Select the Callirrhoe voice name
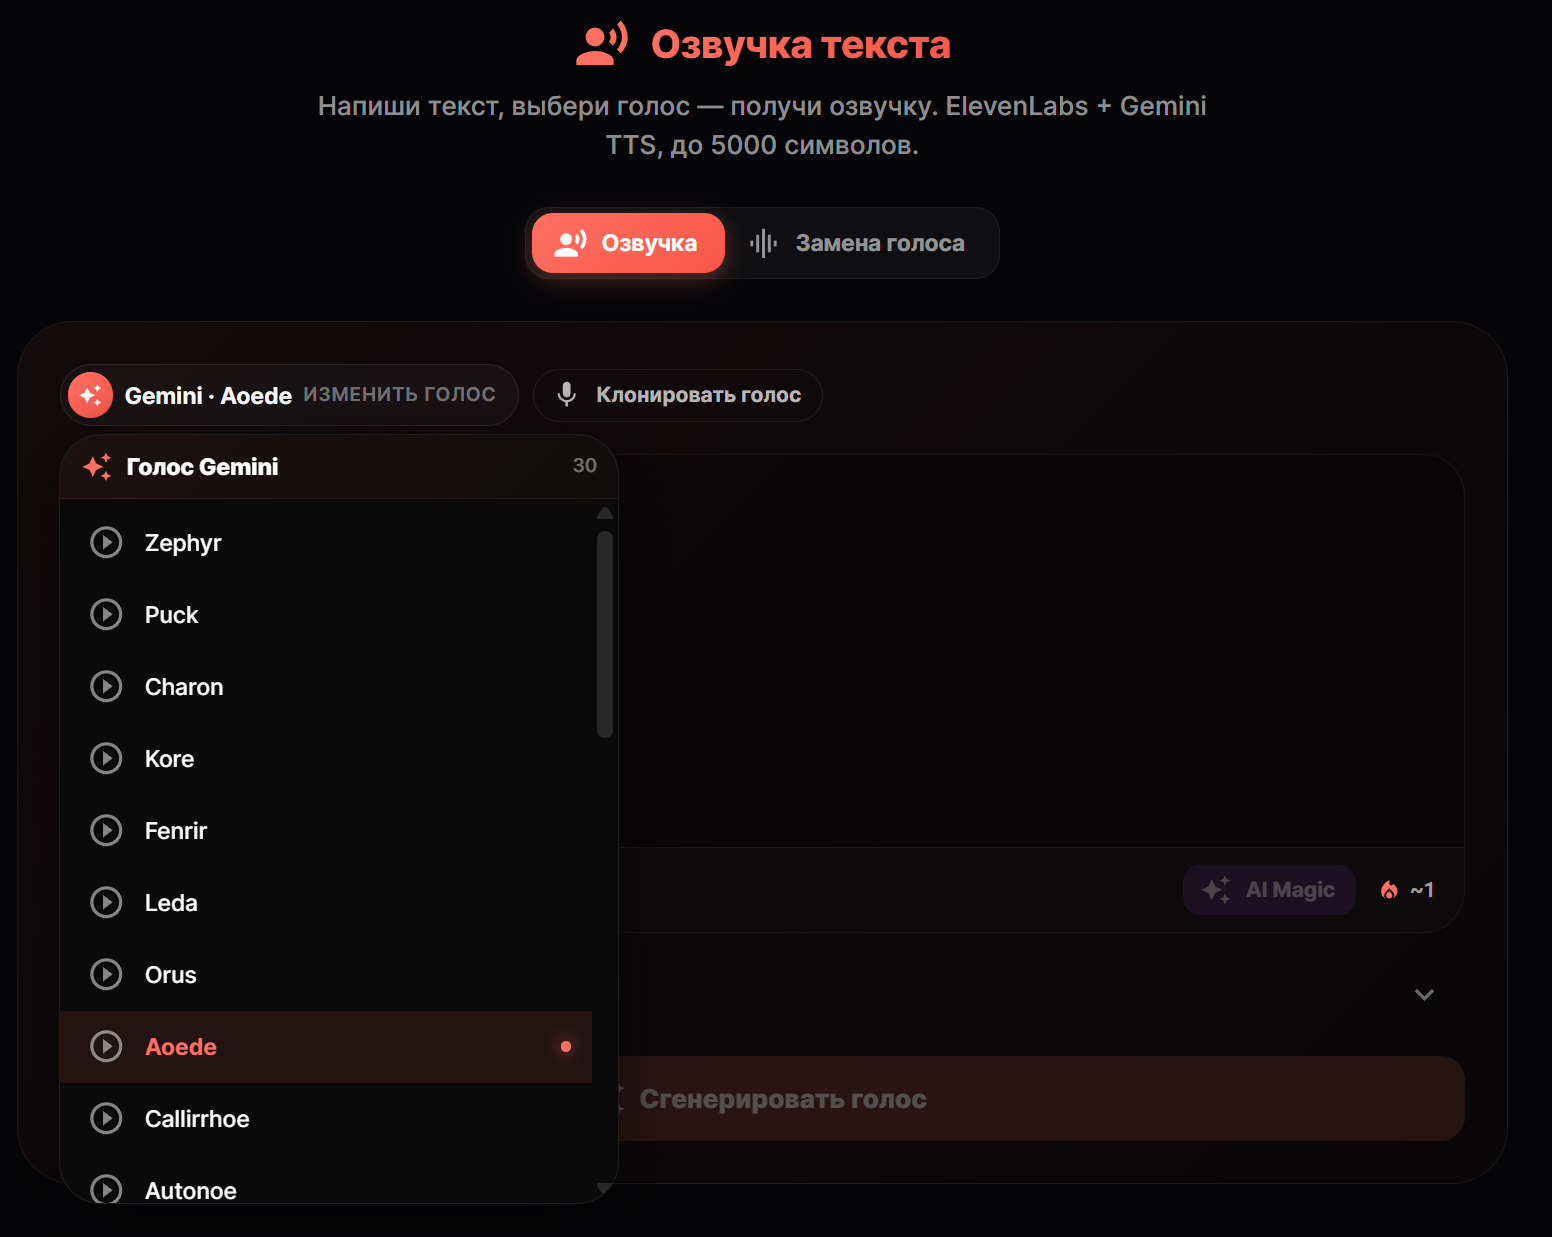The width and height of the screenshot is (1552, 1237). point(197,1119)
